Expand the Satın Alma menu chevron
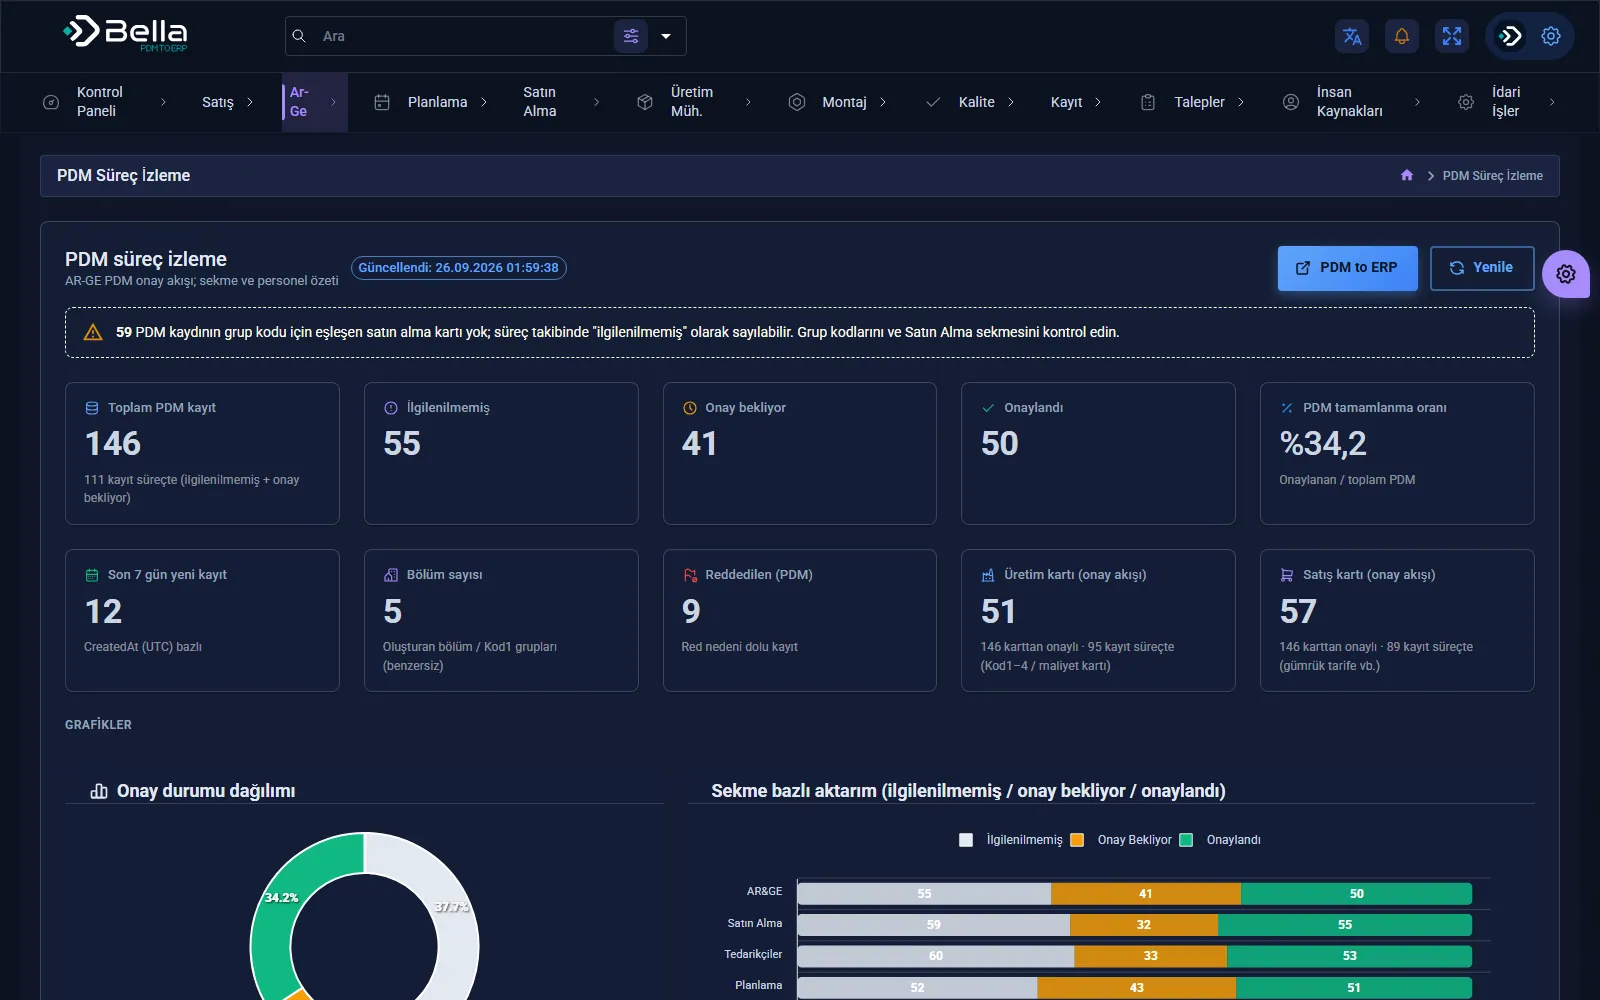 click(x=597, y=102)
